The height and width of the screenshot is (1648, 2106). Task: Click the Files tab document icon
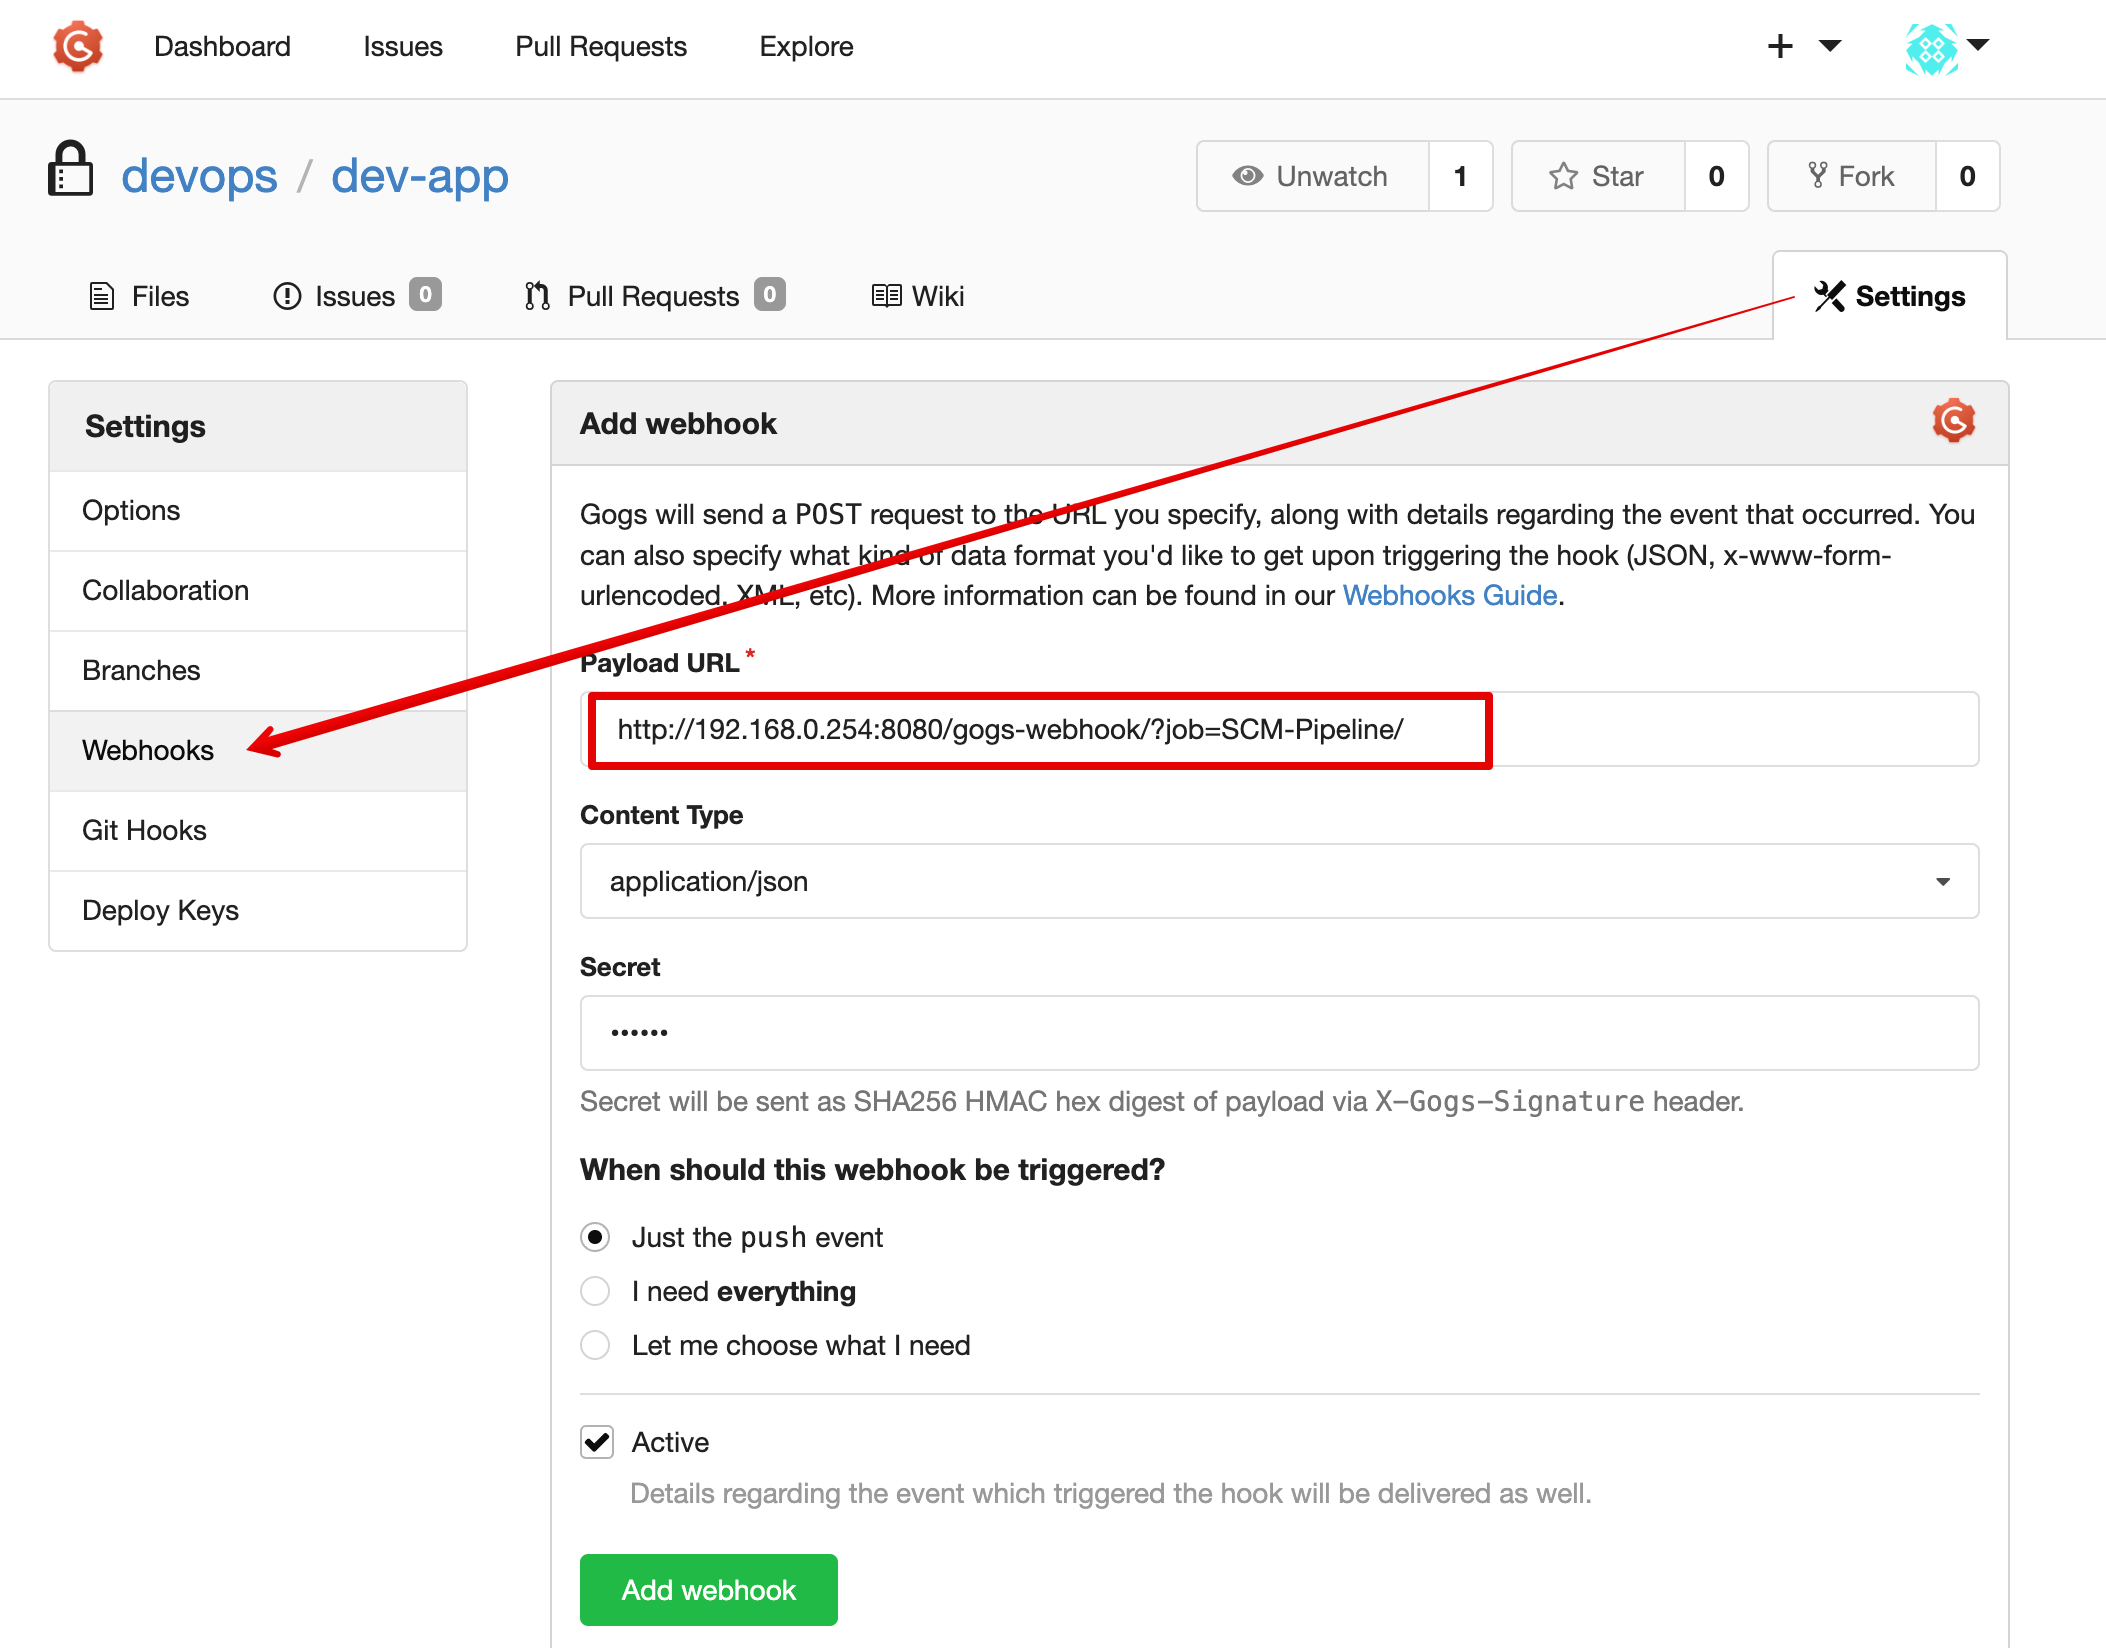click(x=102, y=296)
